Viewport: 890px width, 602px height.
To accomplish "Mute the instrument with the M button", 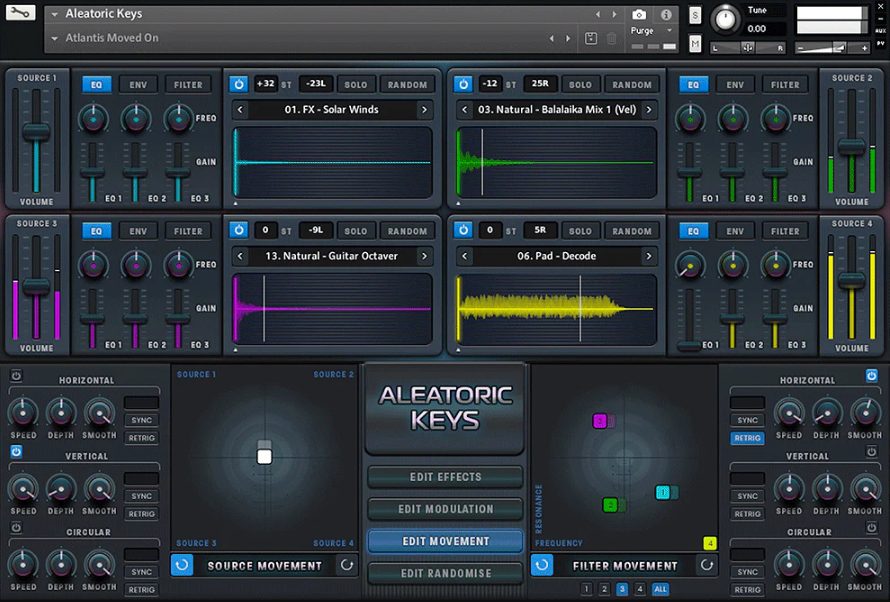I will pos(695,43).
